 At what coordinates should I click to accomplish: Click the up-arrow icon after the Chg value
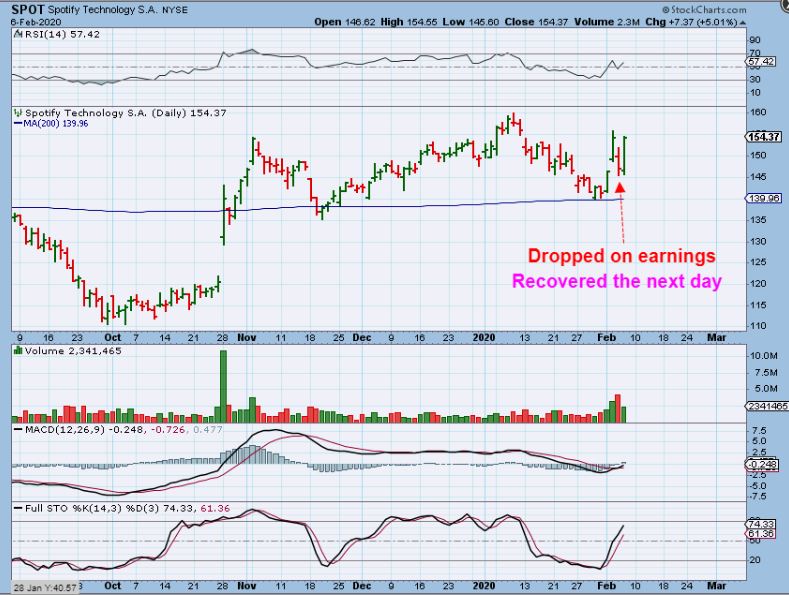pos(743,23)
